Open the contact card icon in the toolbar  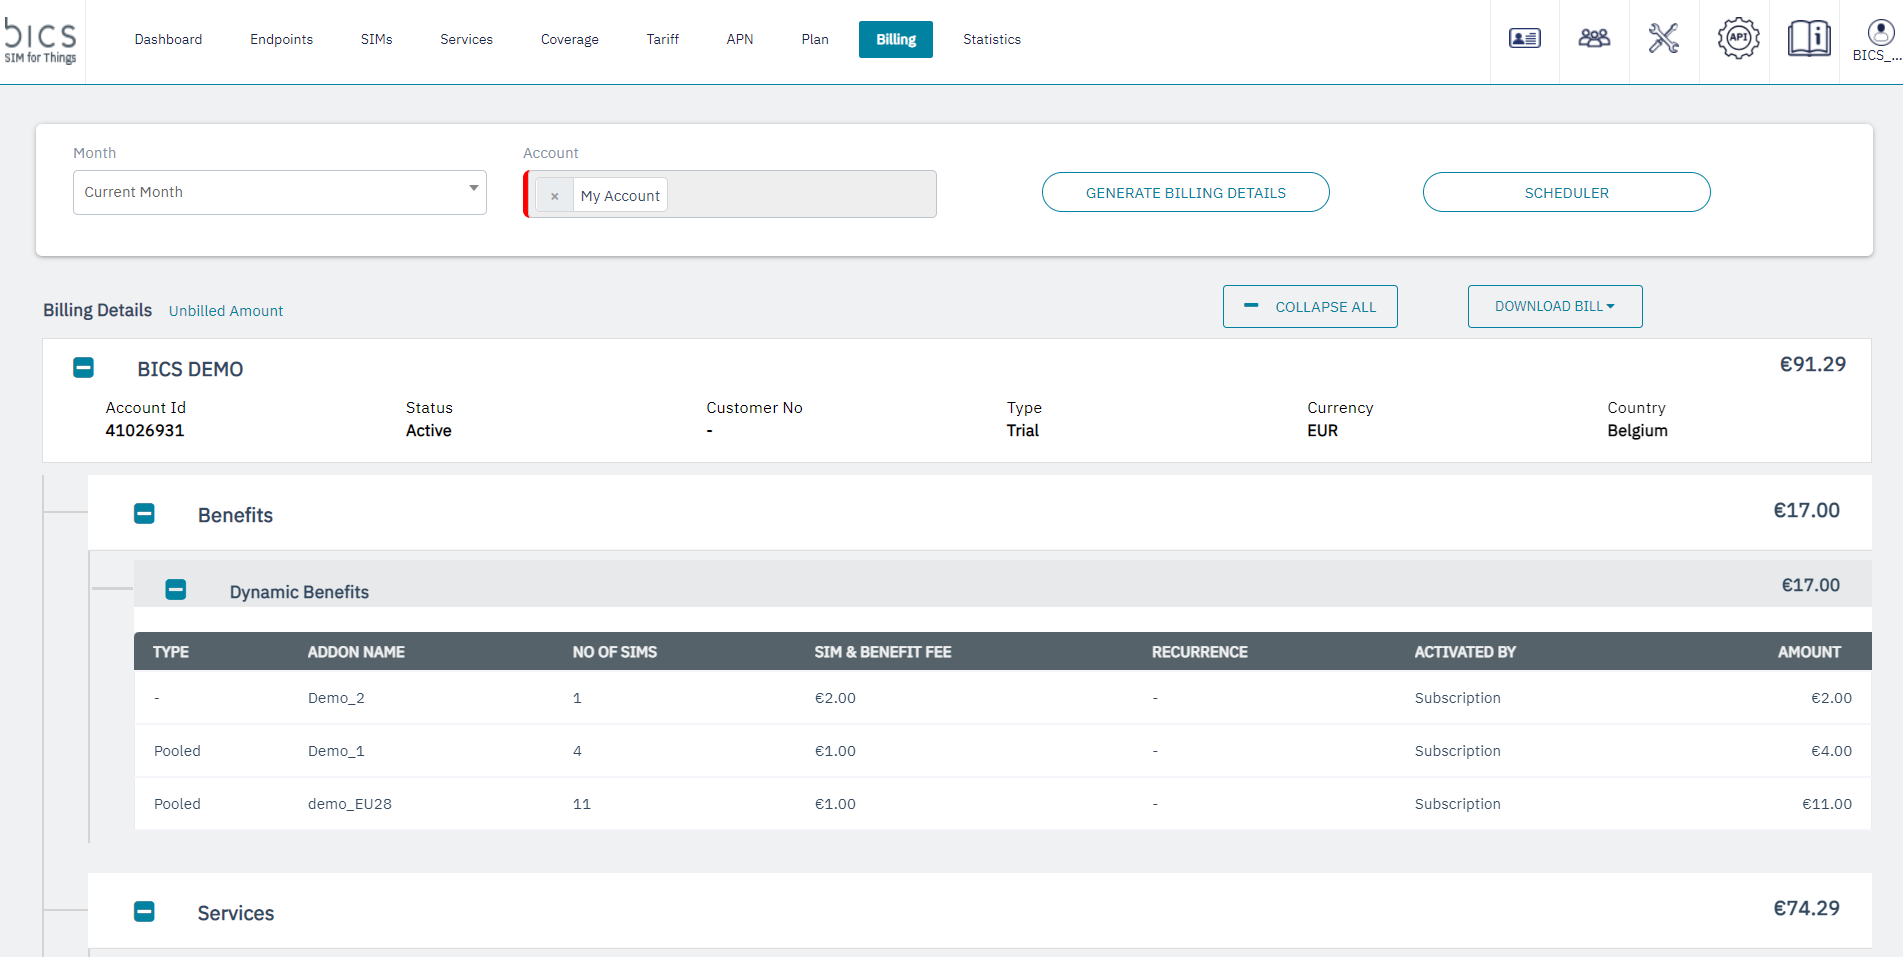[x=1523, y=38]
